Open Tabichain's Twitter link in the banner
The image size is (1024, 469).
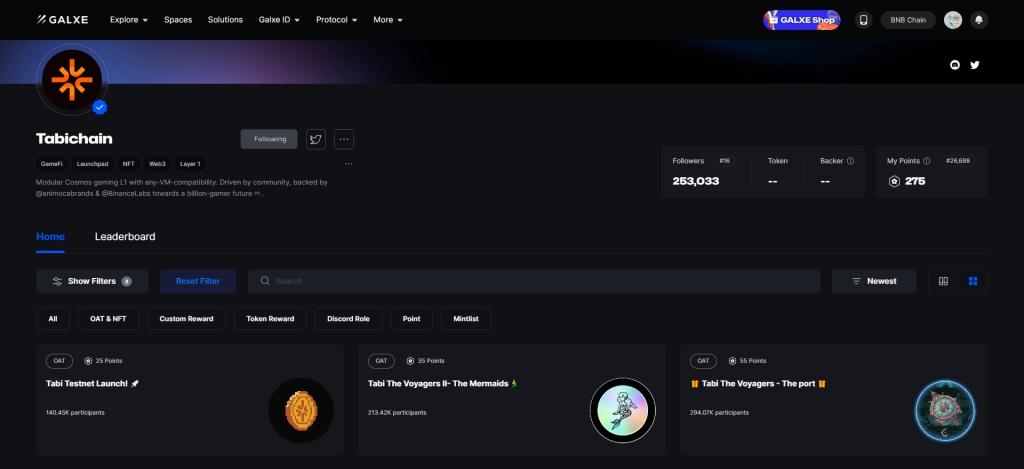tap(975, 65)
